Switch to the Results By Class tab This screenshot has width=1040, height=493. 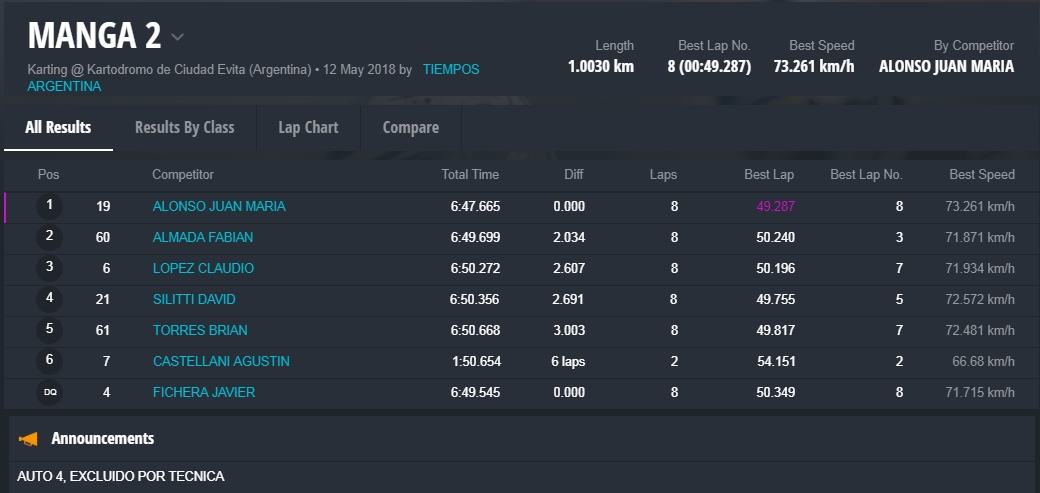184,127
